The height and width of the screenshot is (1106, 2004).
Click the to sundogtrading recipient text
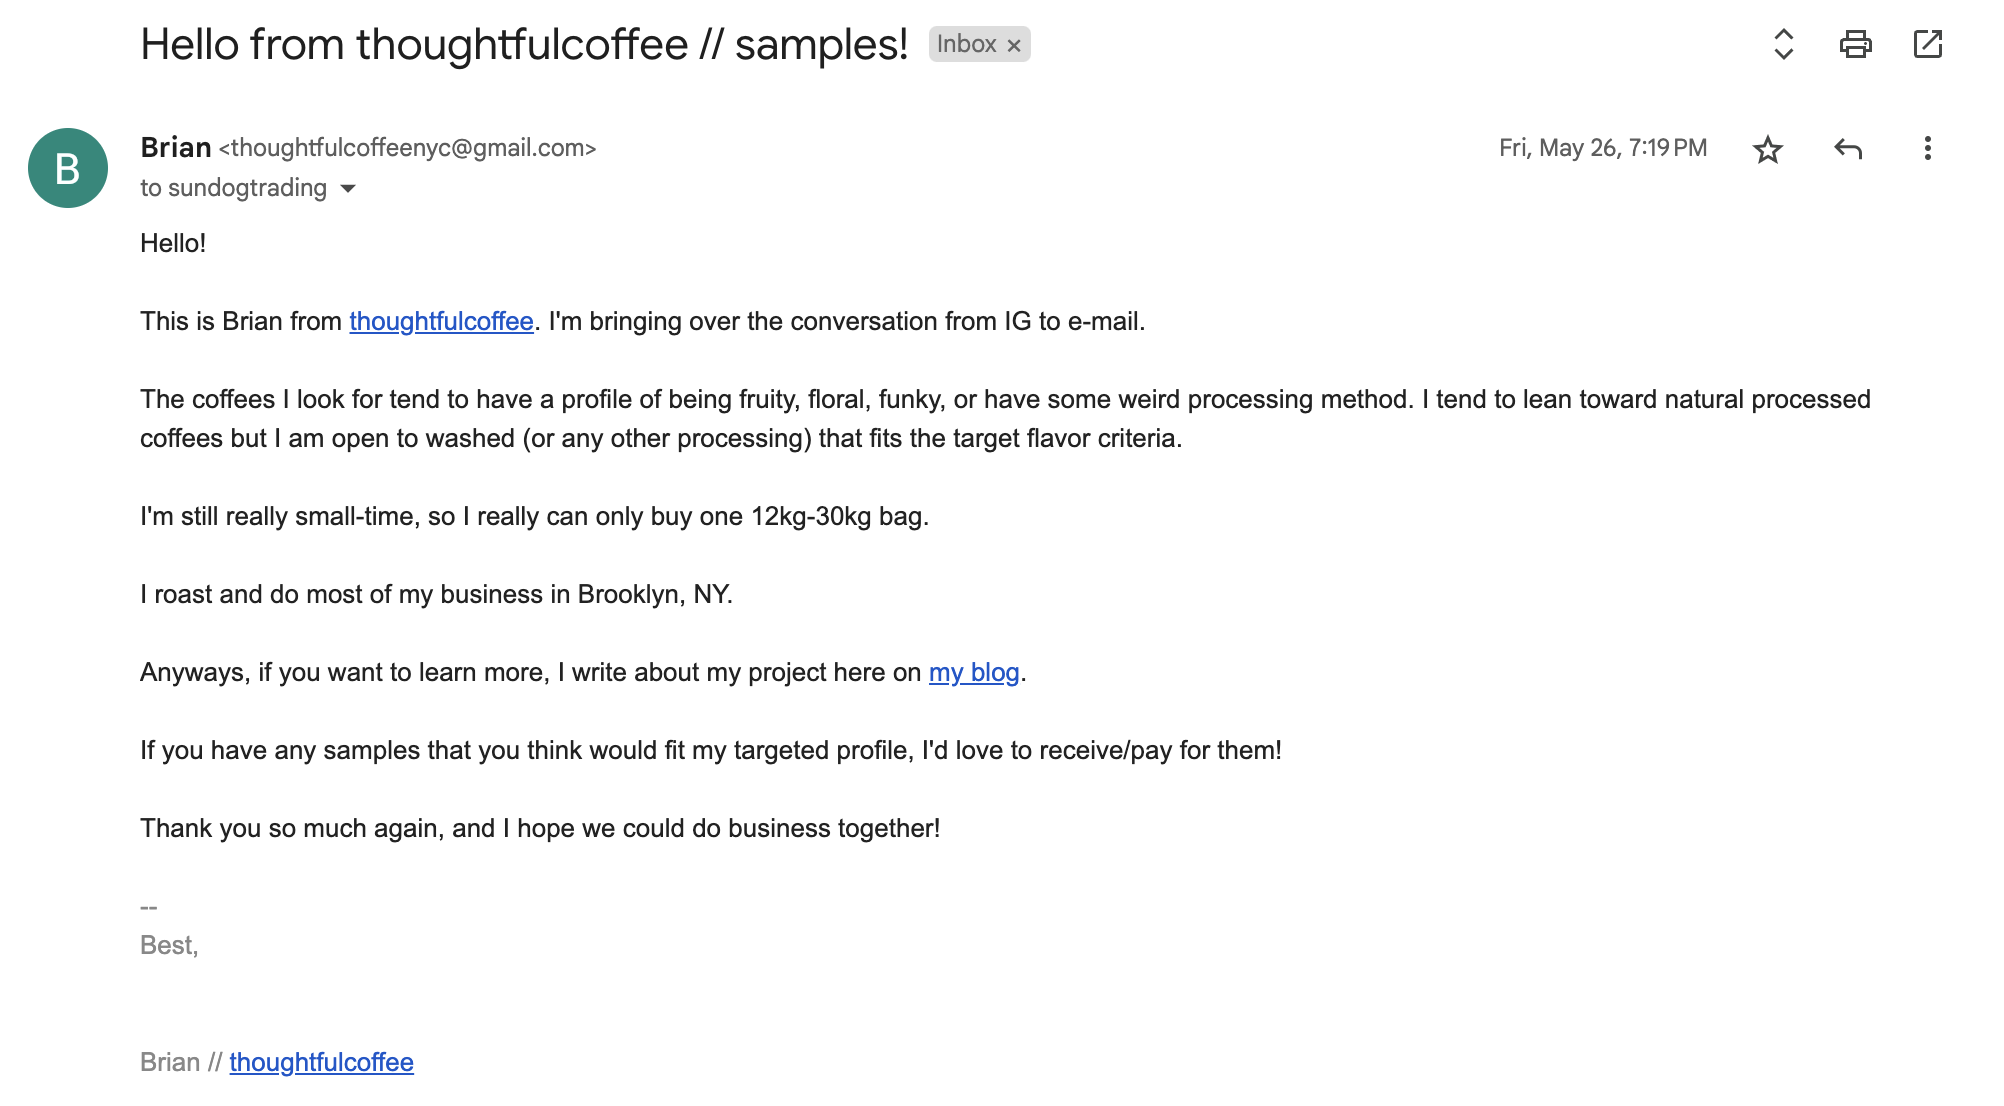[x=234, y=188]
